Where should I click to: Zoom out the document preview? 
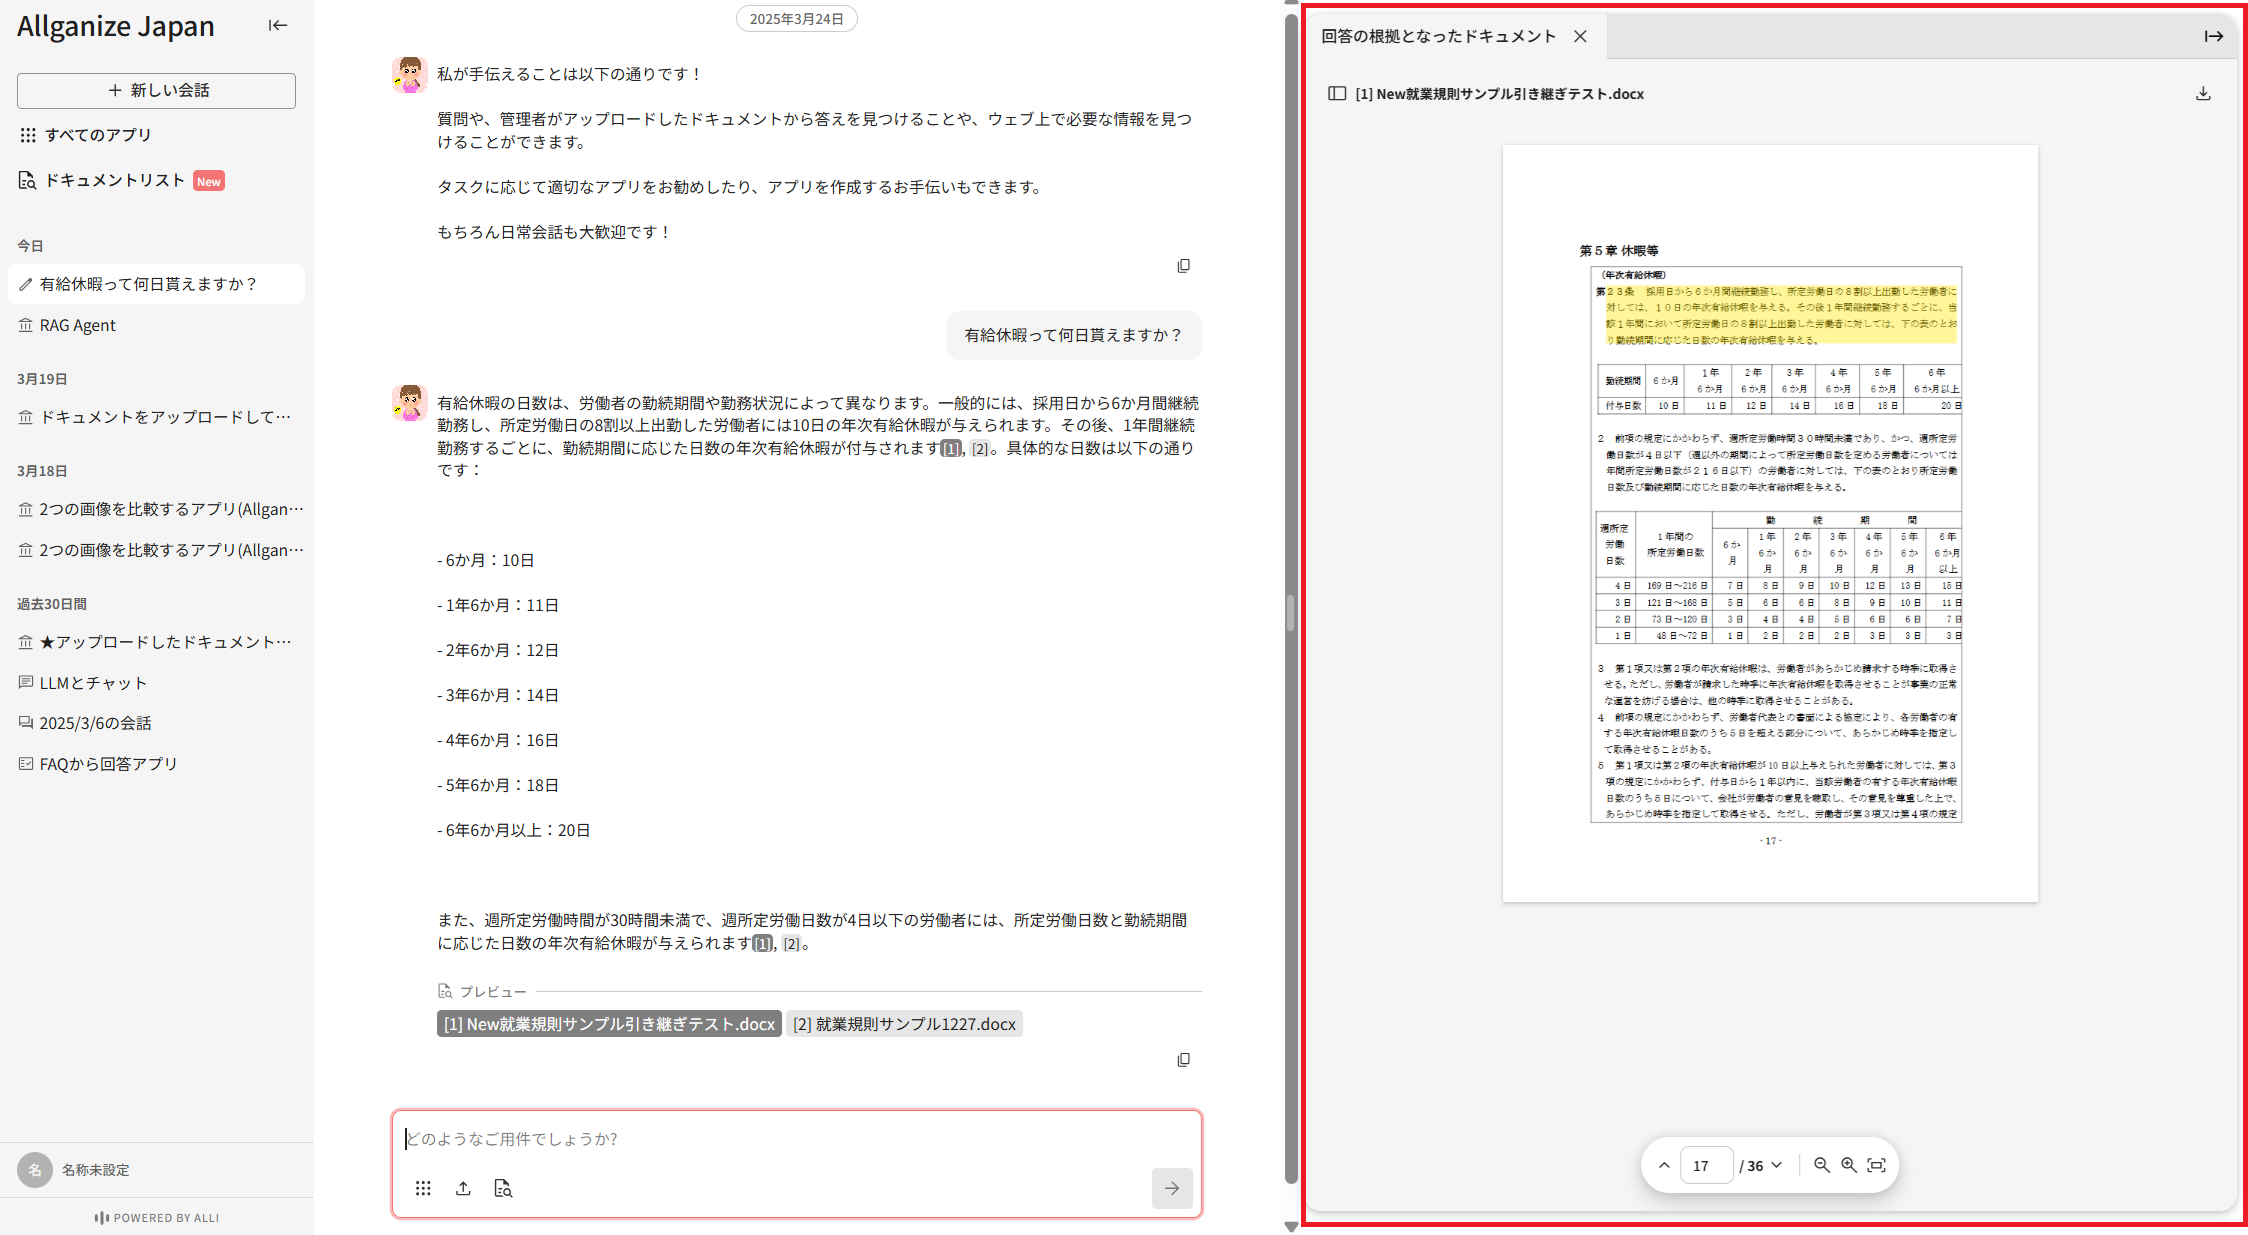(x=1822, y=1165)
